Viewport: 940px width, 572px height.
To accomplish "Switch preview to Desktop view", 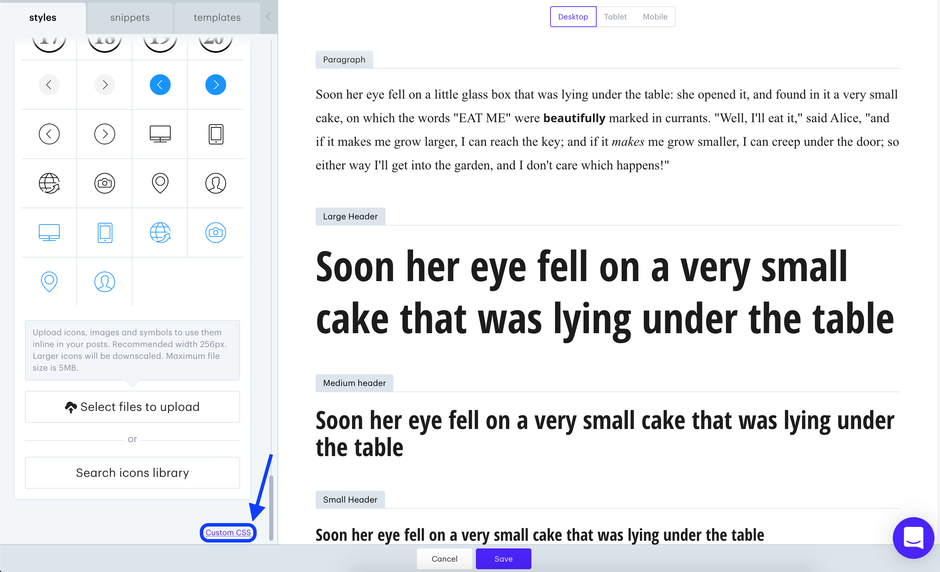I will [573, 17].
